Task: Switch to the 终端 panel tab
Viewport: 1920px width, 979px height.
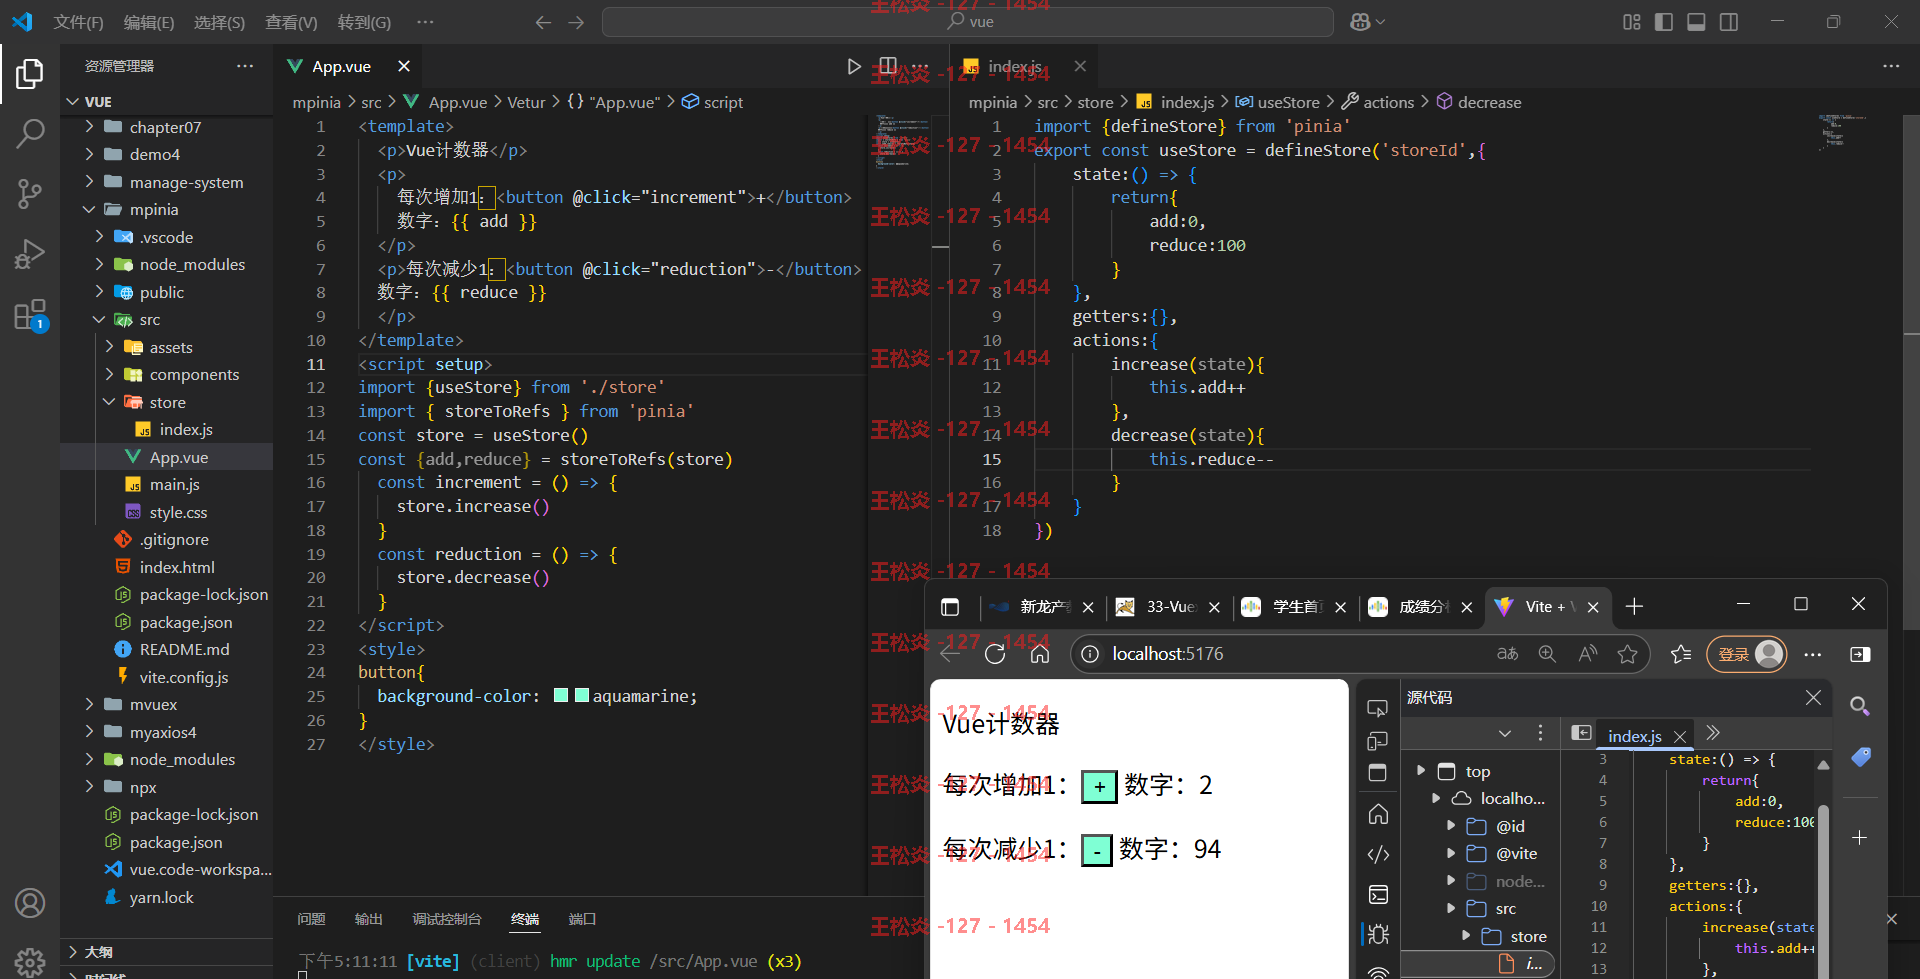Action: pos(525,919)
